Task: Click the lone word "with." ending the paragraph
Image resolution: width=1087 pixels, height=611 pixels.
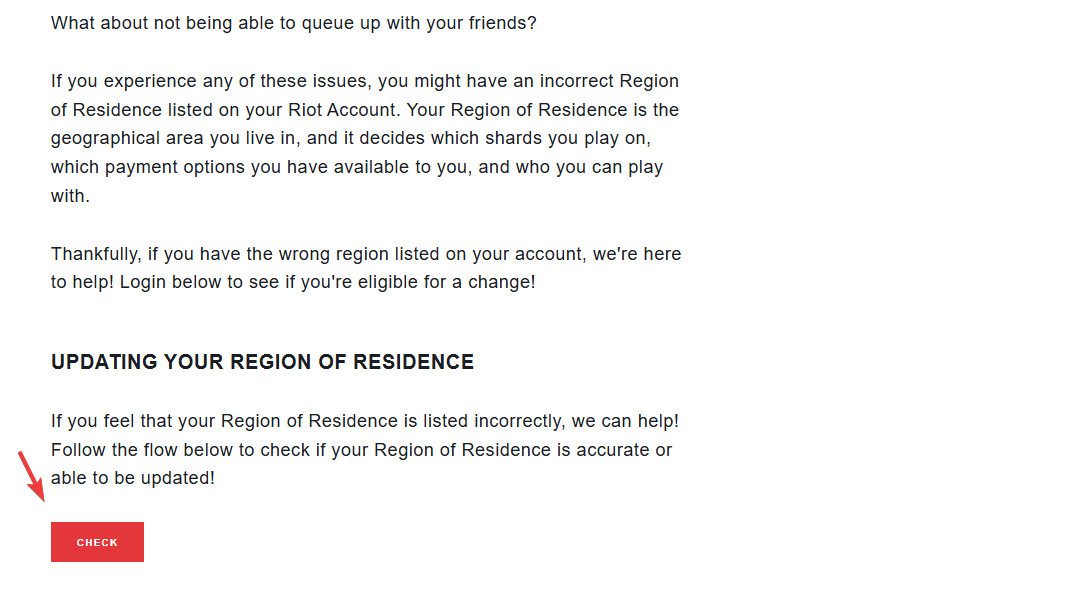Action: click(x=70, y=196)
